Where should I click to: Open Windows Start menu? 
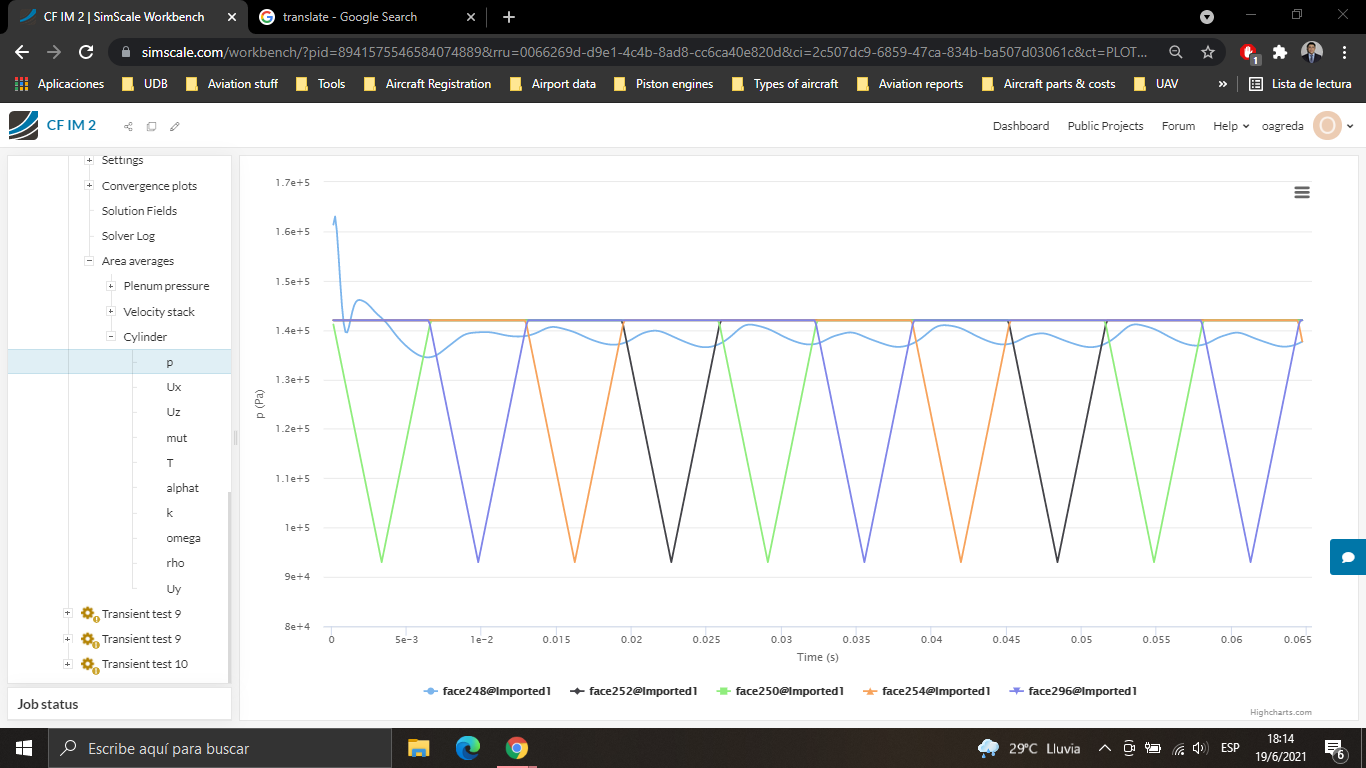point(24,748)
